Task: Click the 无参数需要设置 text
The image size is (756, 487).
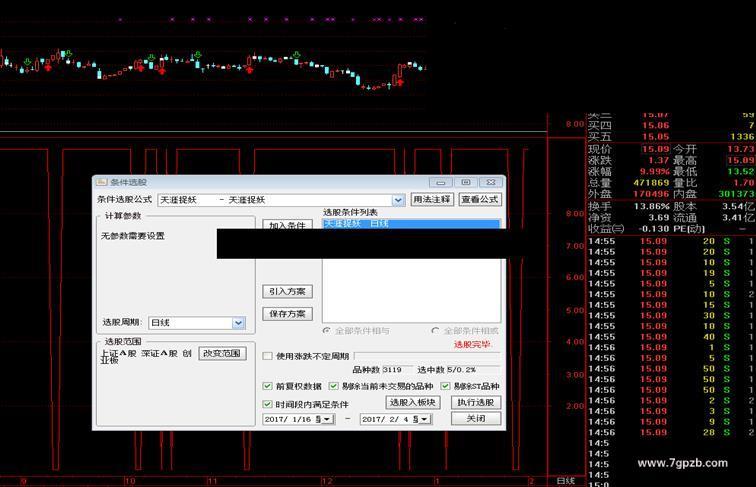Action: [x=133, y=236]
